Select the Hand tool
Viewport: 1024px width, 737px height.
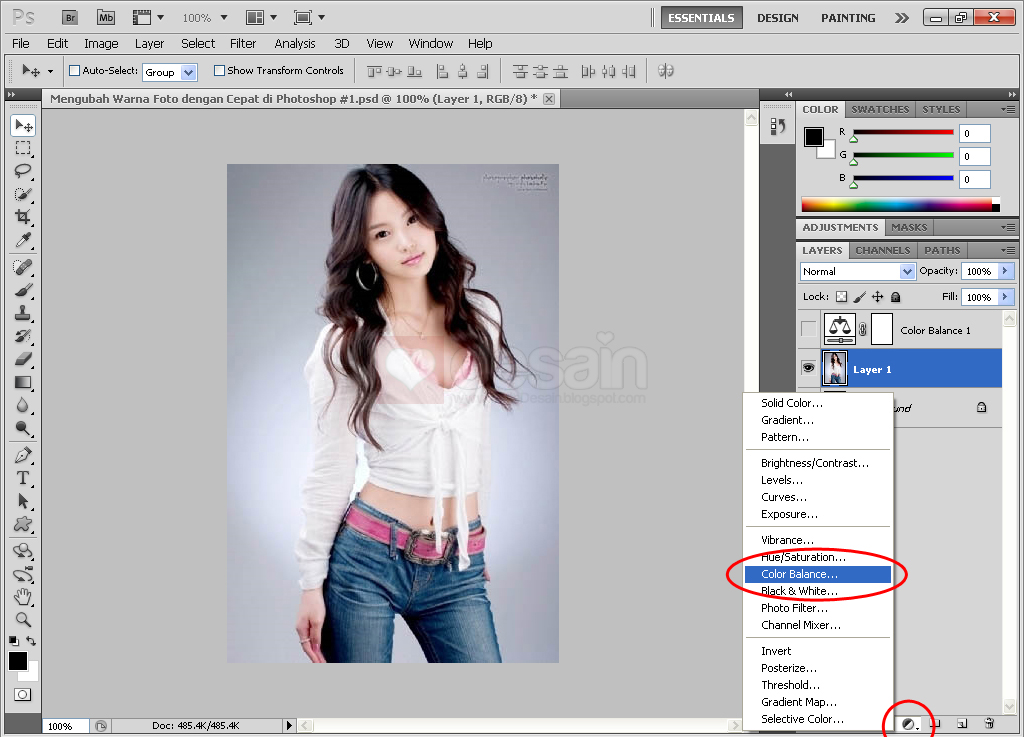(23, 597)
